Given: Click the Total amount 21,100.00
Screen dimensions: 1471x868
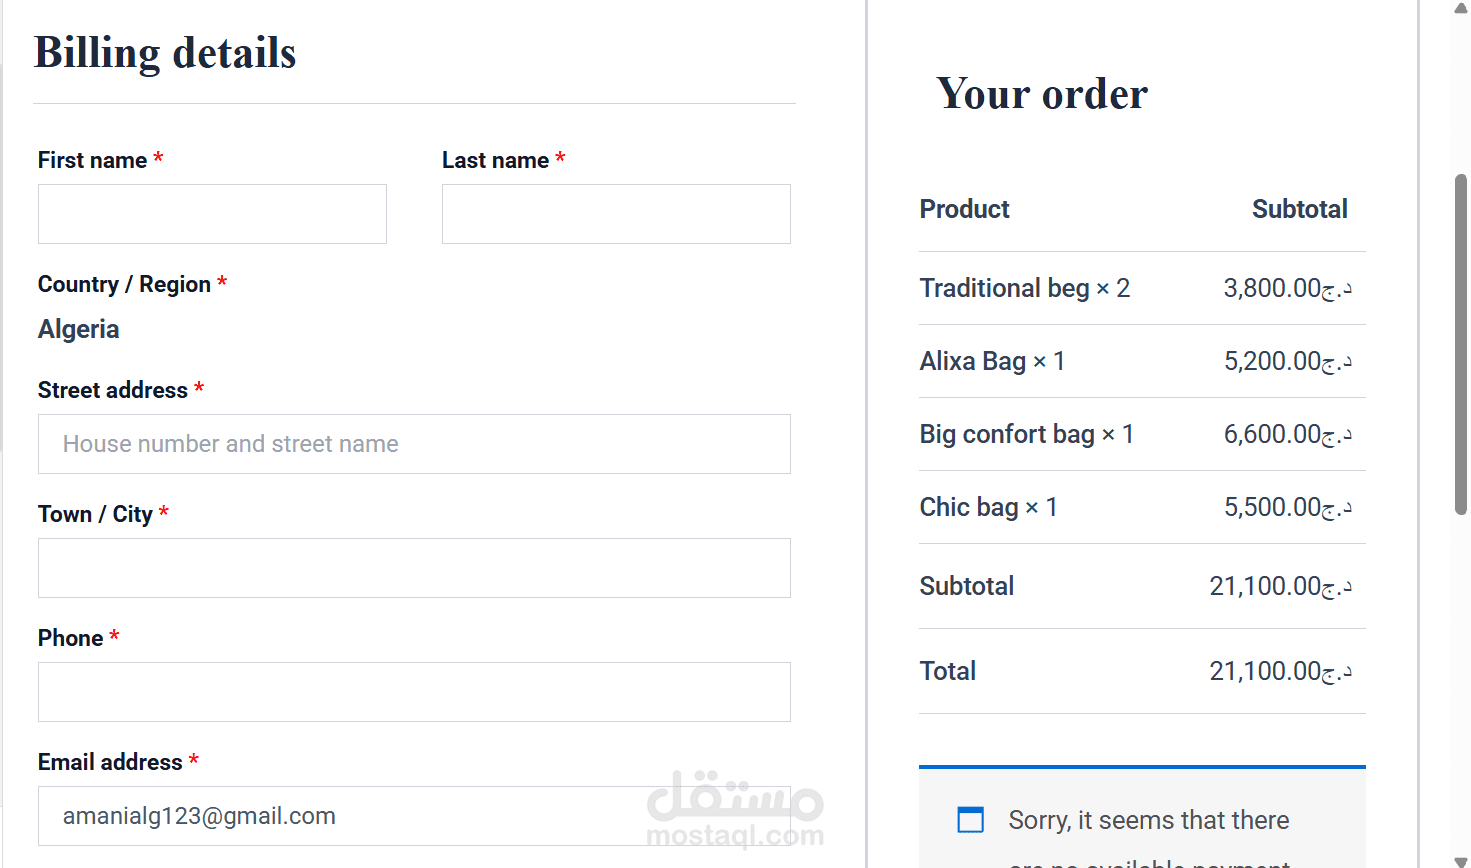Looking at the screenshot, I should pos(1280,671).
